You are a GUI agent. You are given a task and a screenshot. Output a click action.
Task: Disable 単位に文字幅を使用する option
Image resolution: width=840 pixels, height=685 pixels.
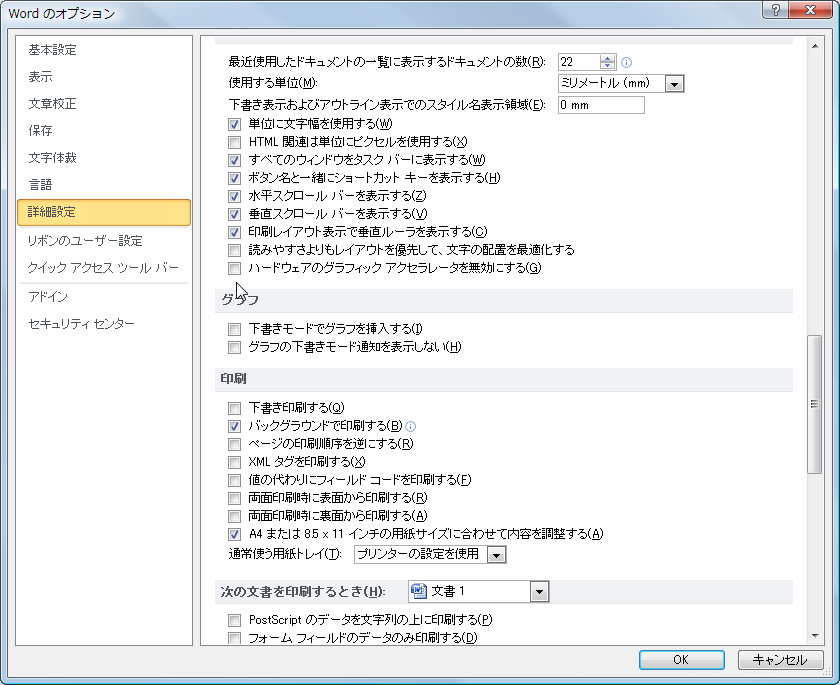coord(234,122)
